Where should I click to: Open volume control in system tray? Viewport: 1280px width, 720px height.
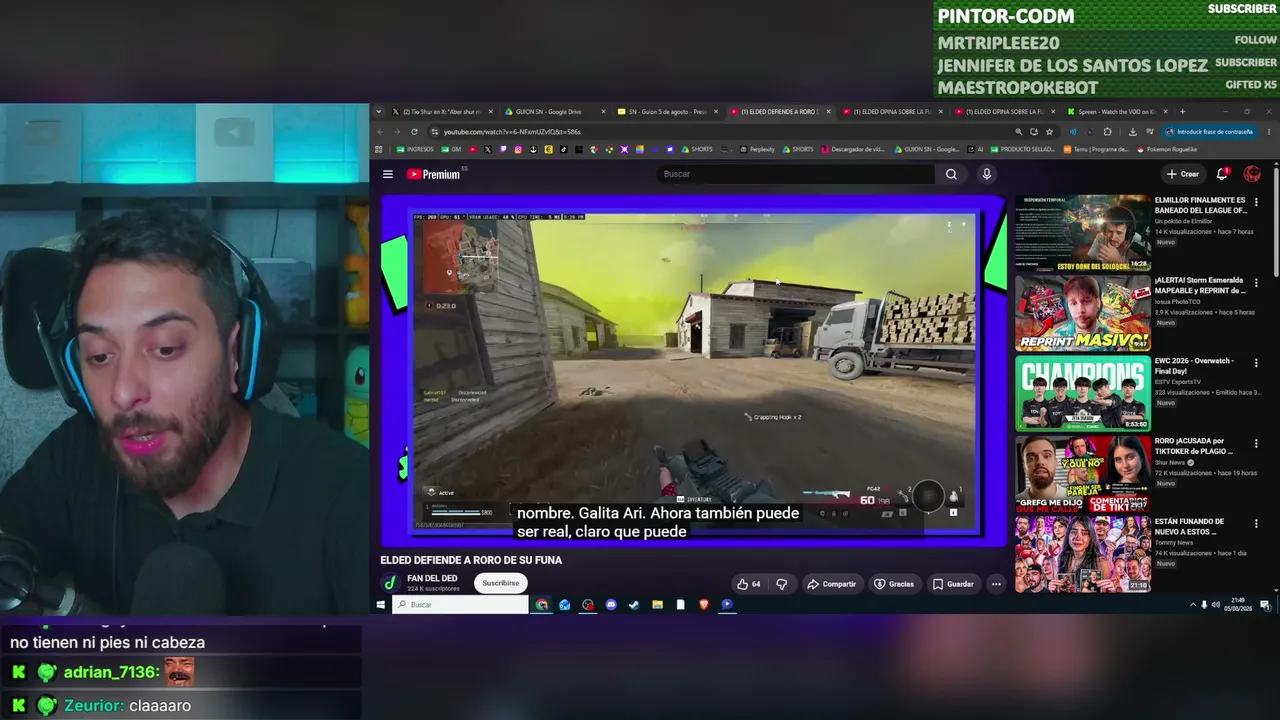(x=1215, y=605)
